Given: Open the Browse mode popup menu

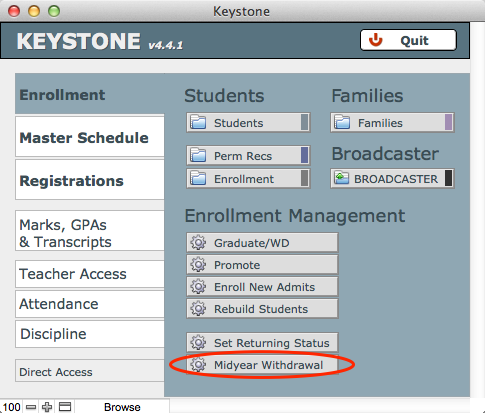Looking at the screenshot, I should pos(122,407).
